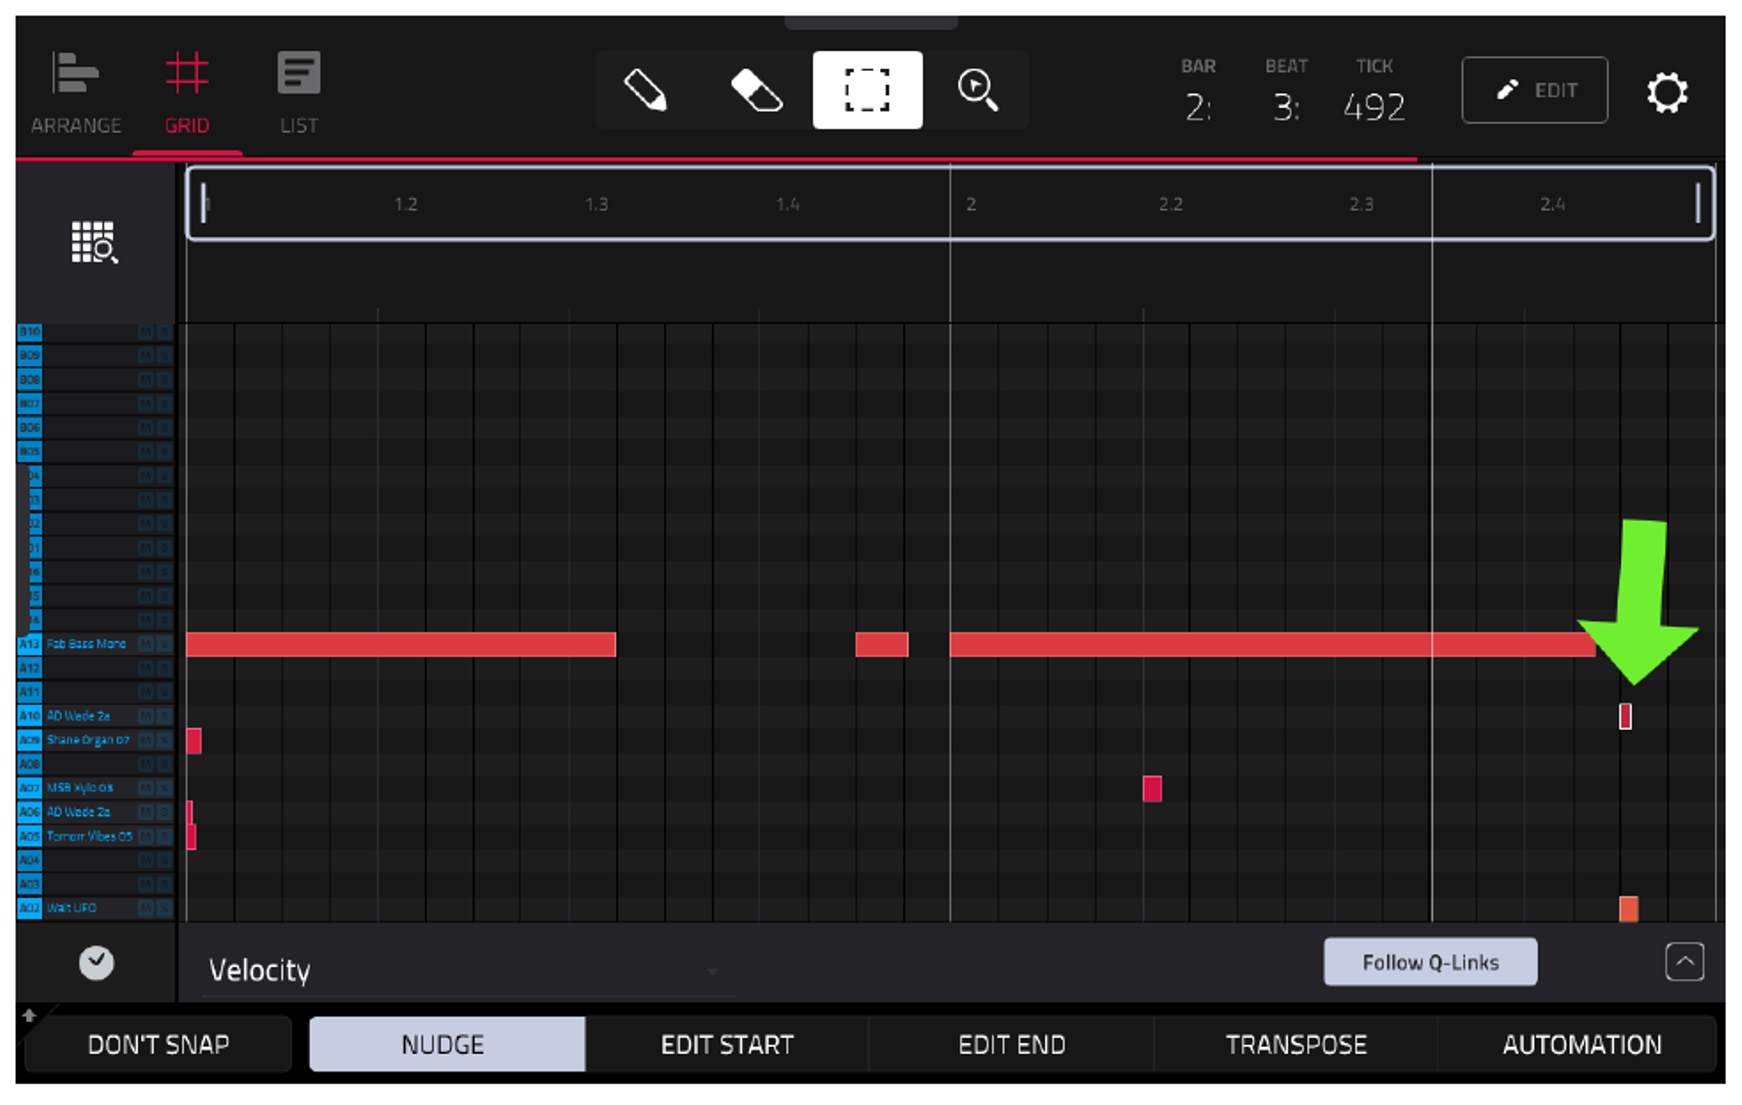Select the note on MSB Xylo 08 row
Screen dimensions: 1742x1105
(1152, 789)
